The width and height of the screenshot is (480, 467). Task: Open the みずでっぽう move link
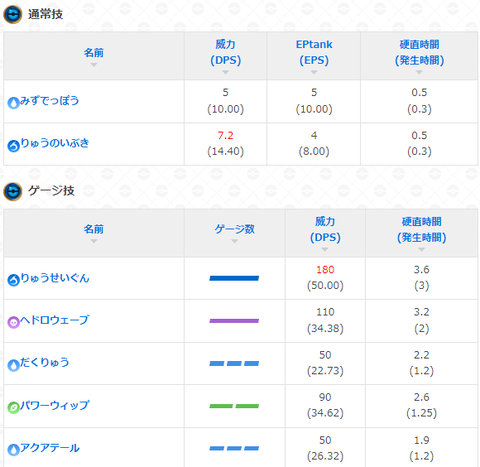click(49, 101)
